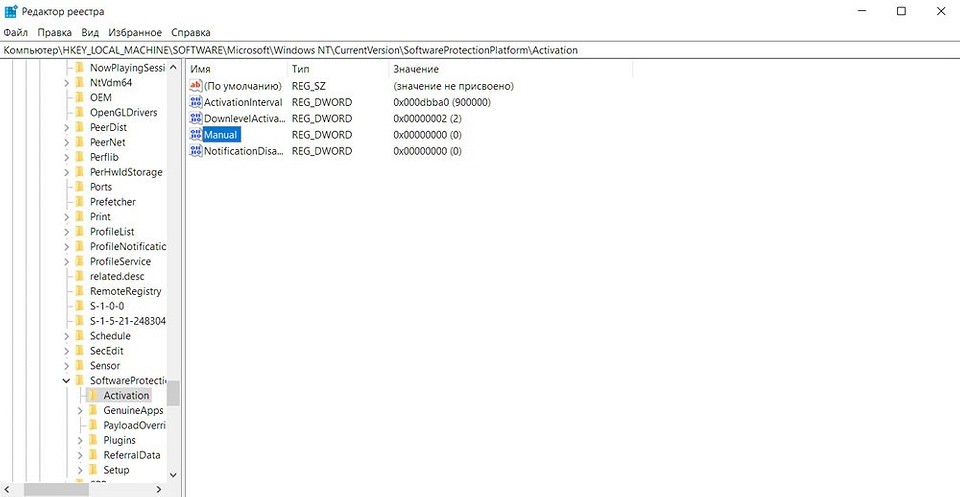Collapse the SoftwareProtectionPlatform key
Image resolution: width=960 pixels, height=497 pixels.
(x=66, y=381)
